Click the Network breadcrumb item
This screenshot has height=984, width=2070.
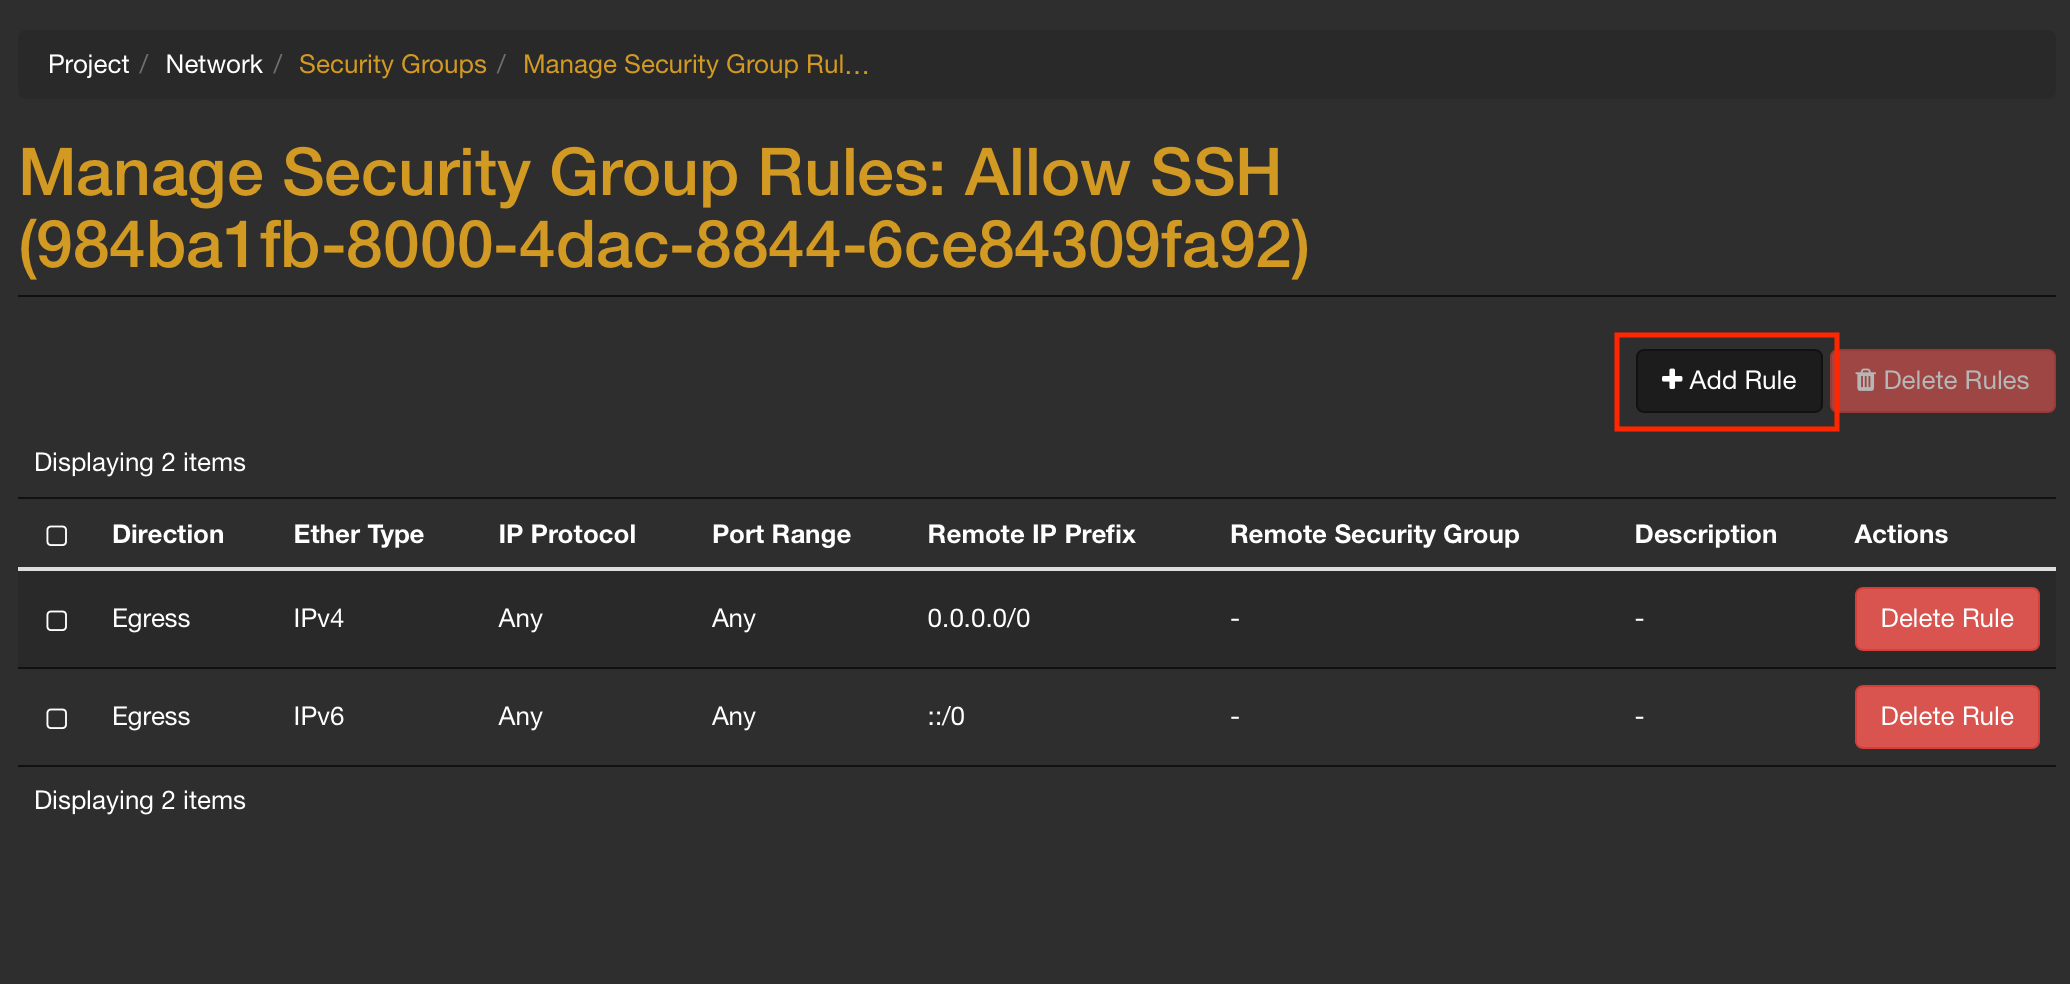(213, 64)
